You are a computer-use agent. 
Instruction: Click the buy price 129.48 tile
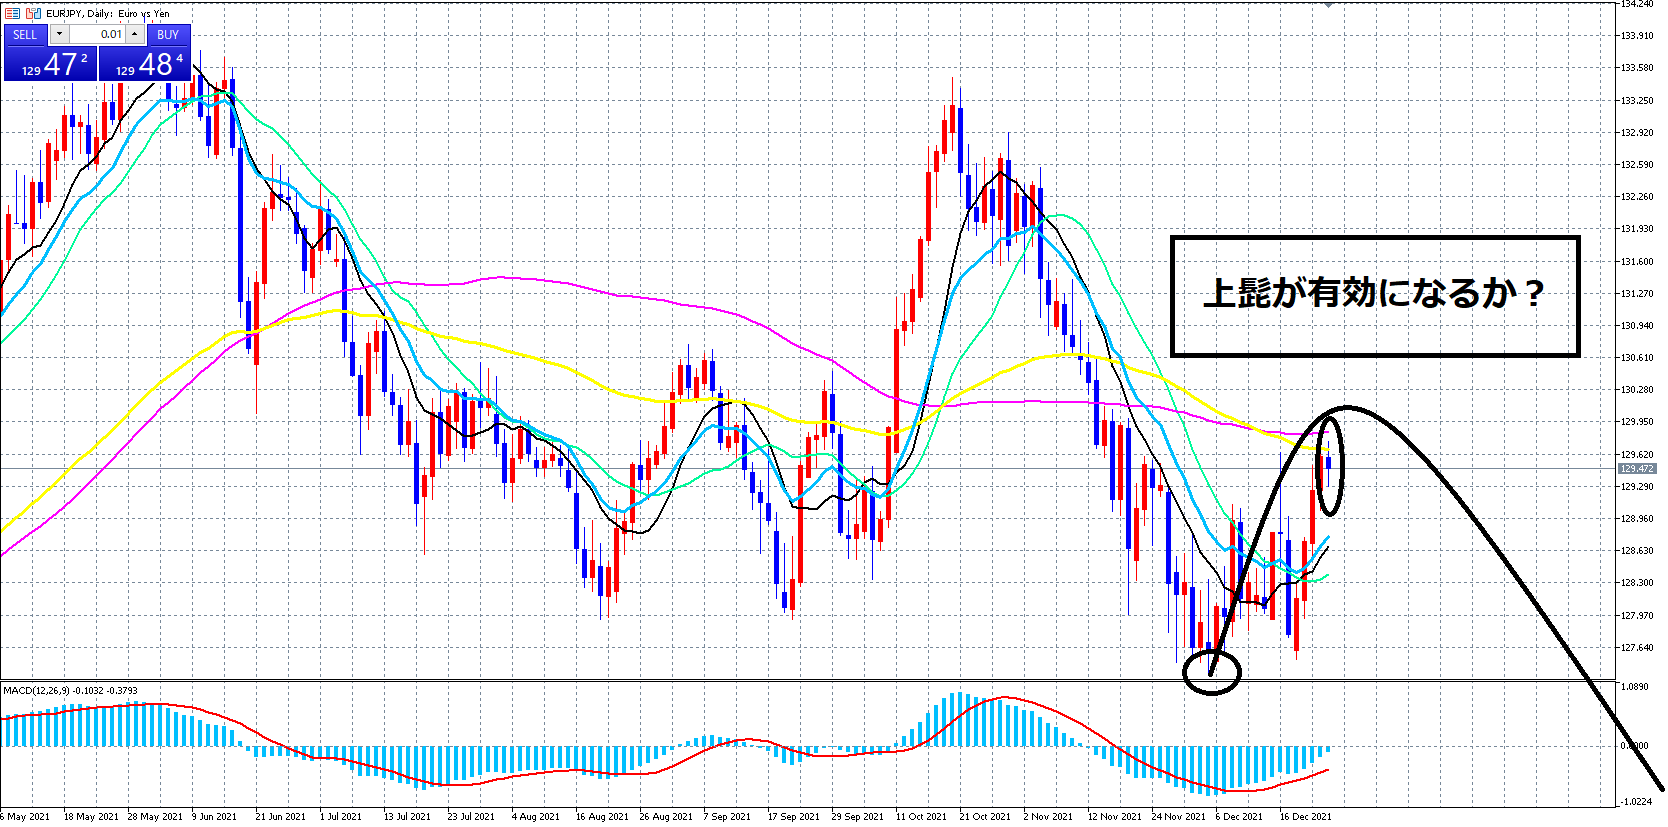coord(145,64)
